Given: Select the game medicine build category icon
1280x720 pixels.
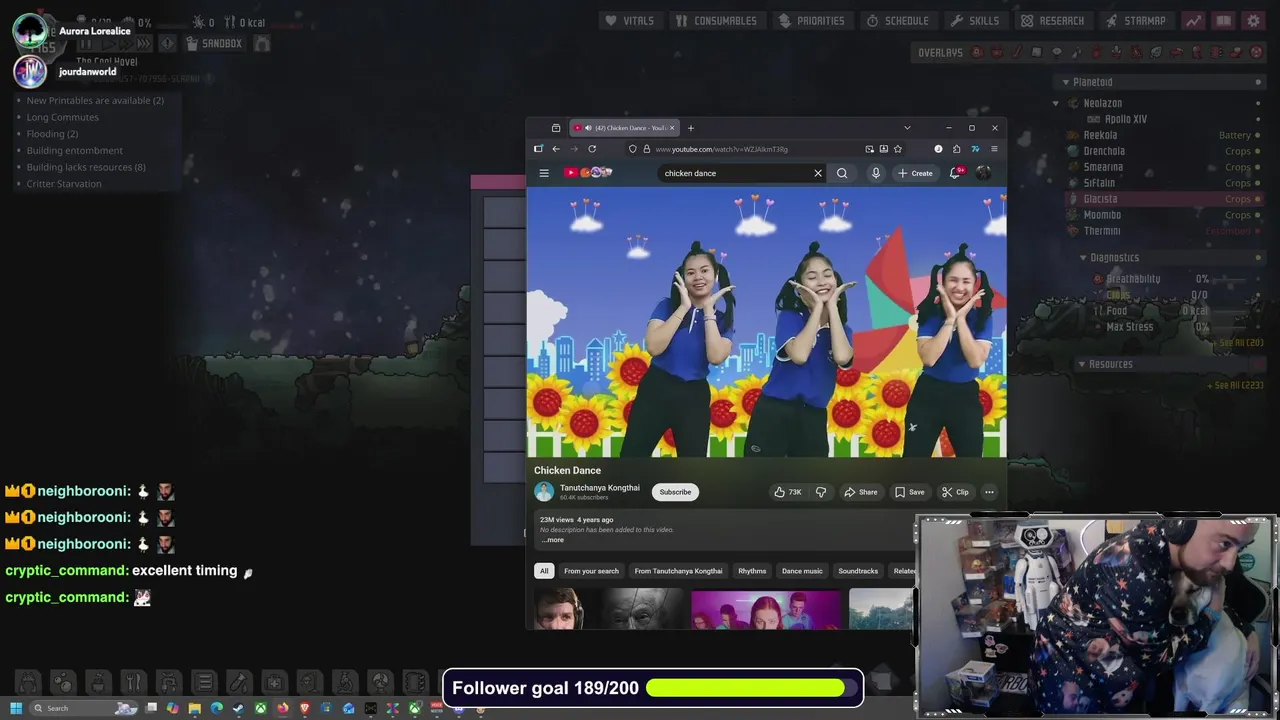Looking at the screenshot, I should (274, 682).
